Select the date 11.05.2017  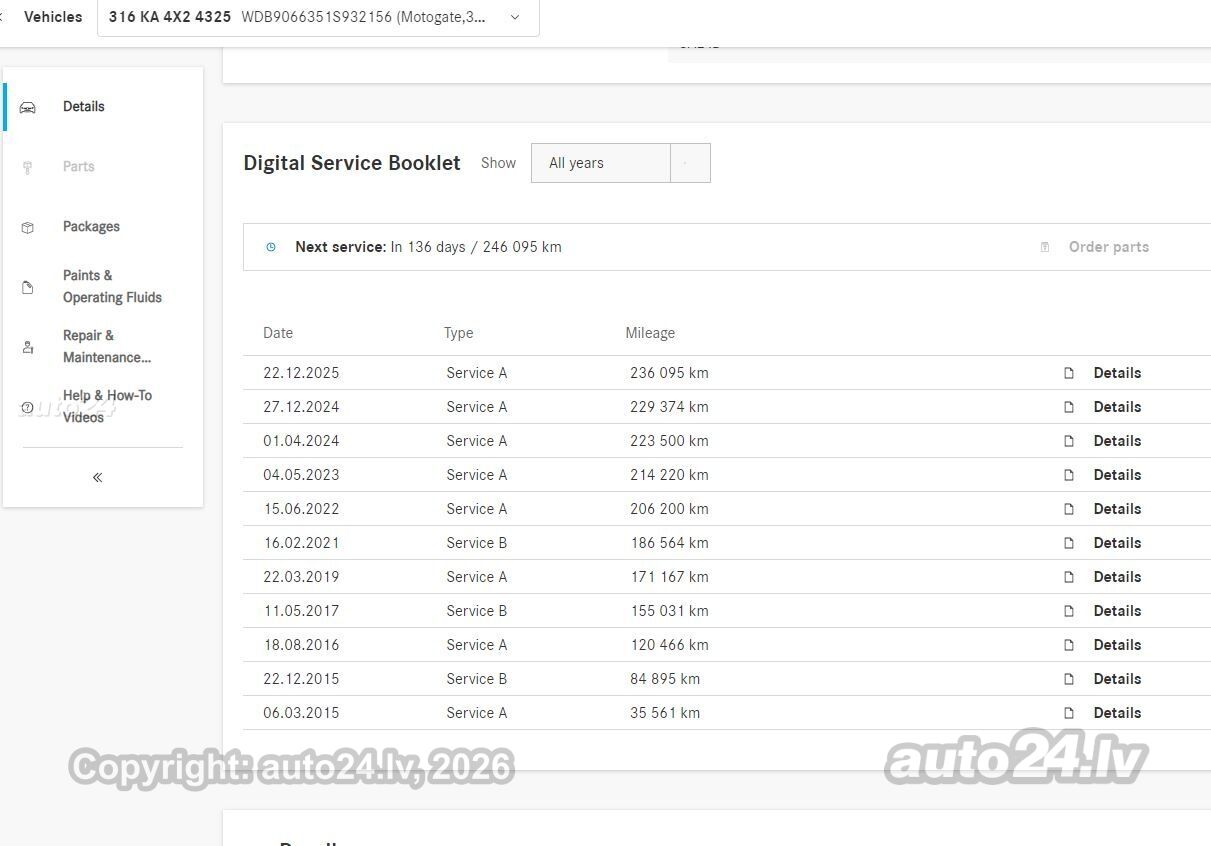[x=301, y=611]
